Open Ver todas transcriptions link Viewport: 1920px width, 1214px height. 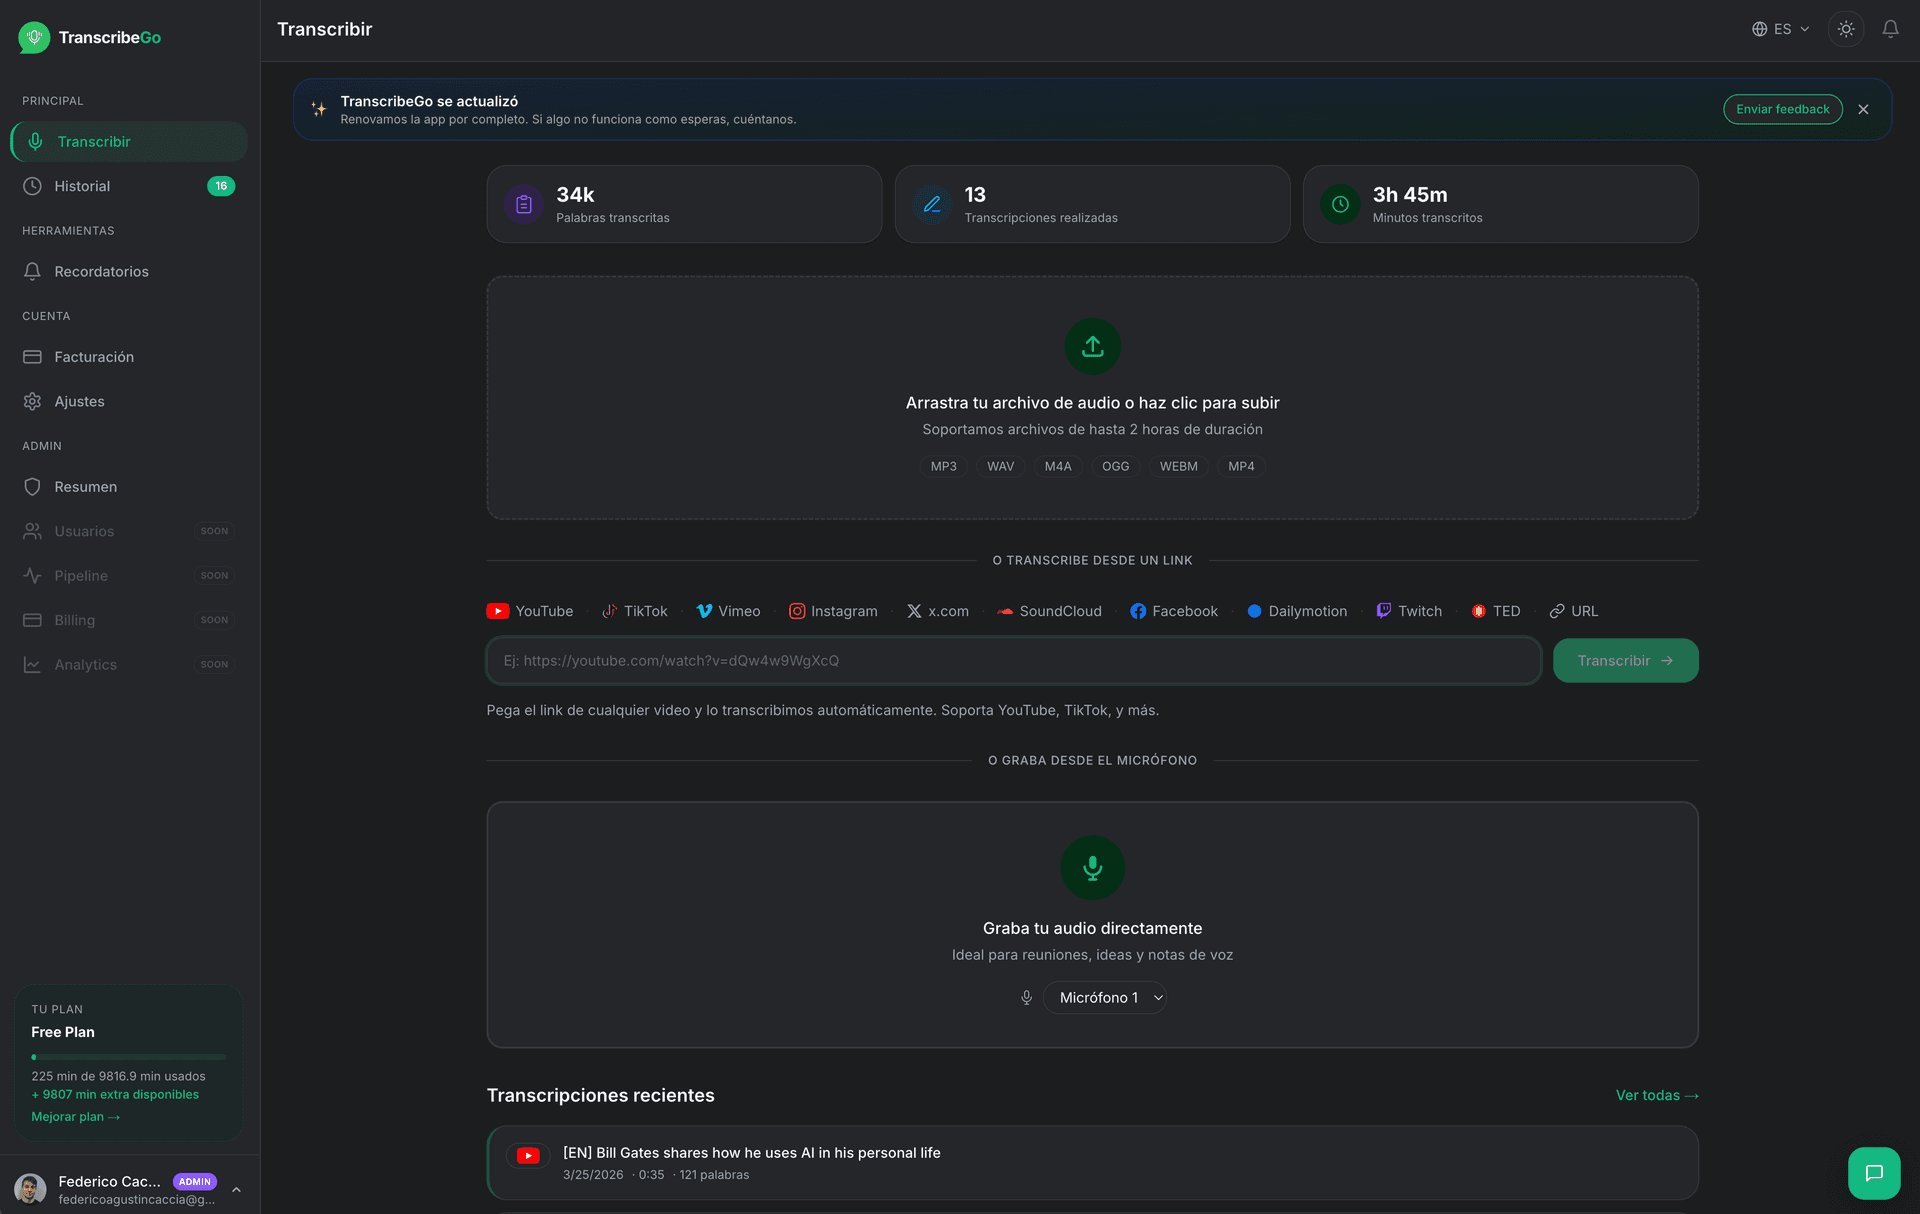[1656, 1095]
